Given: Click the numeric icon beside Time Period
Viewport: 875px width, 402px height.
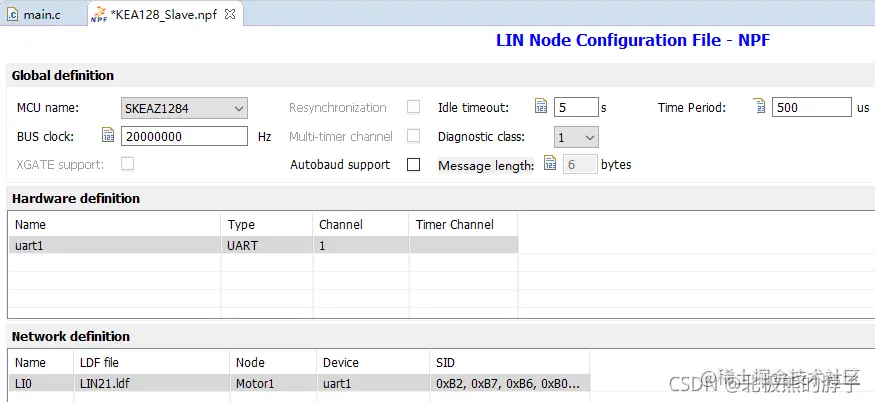Looking at the screenshot, I should (759, 107).
